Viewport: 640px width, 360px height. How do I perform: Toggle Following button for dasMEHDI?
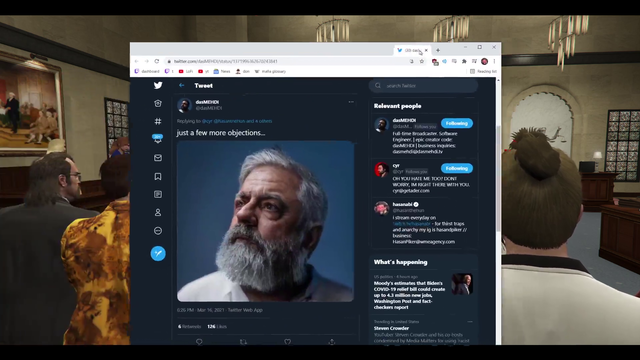pos(457,123)
